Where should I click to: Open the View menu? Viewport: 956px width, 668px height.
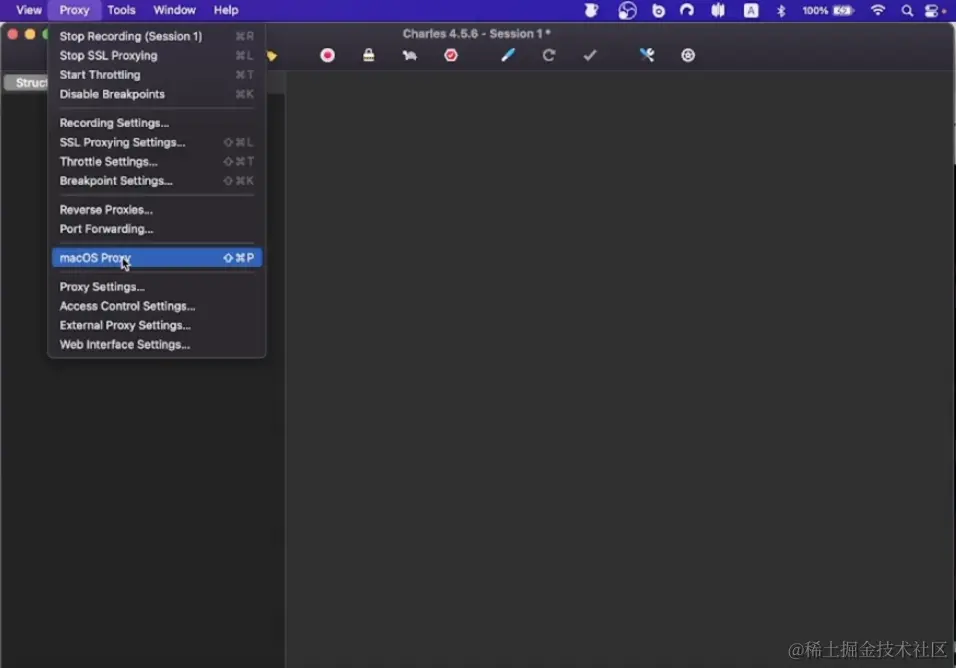coord(29,10)
